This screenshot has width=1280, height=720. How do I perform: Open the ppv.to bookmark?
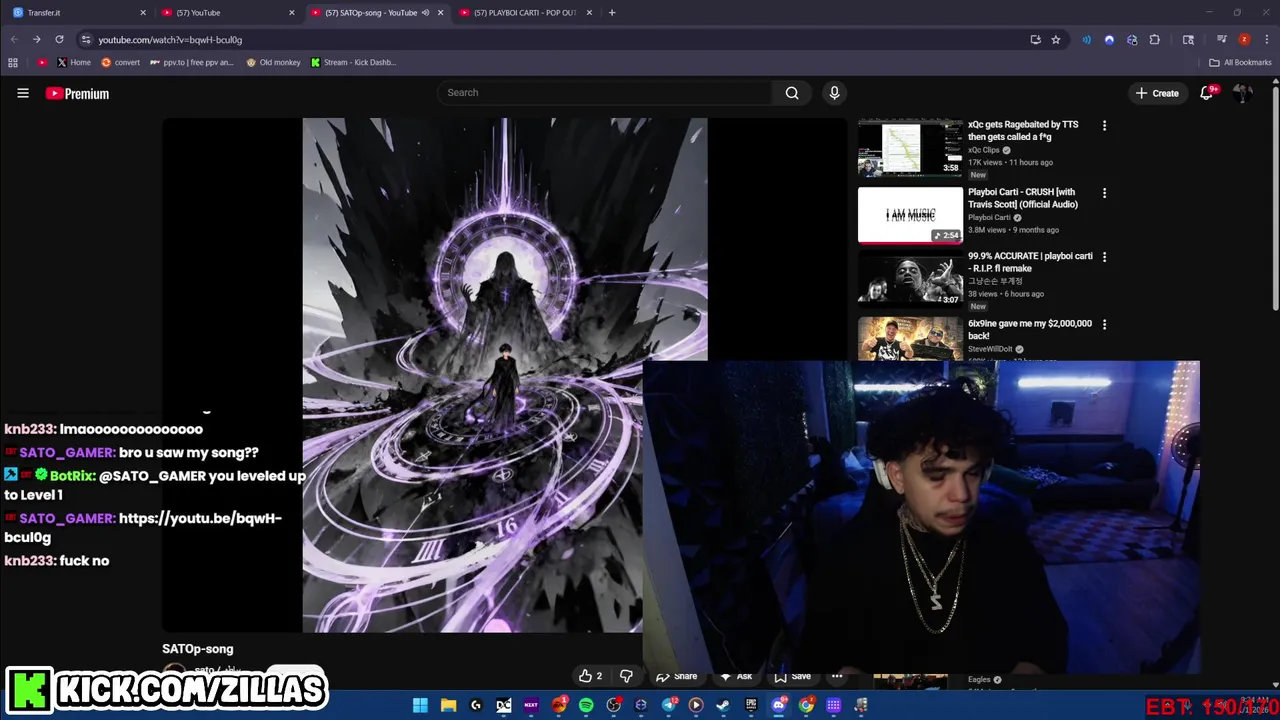pyautogui.click(x=191, y=62)
